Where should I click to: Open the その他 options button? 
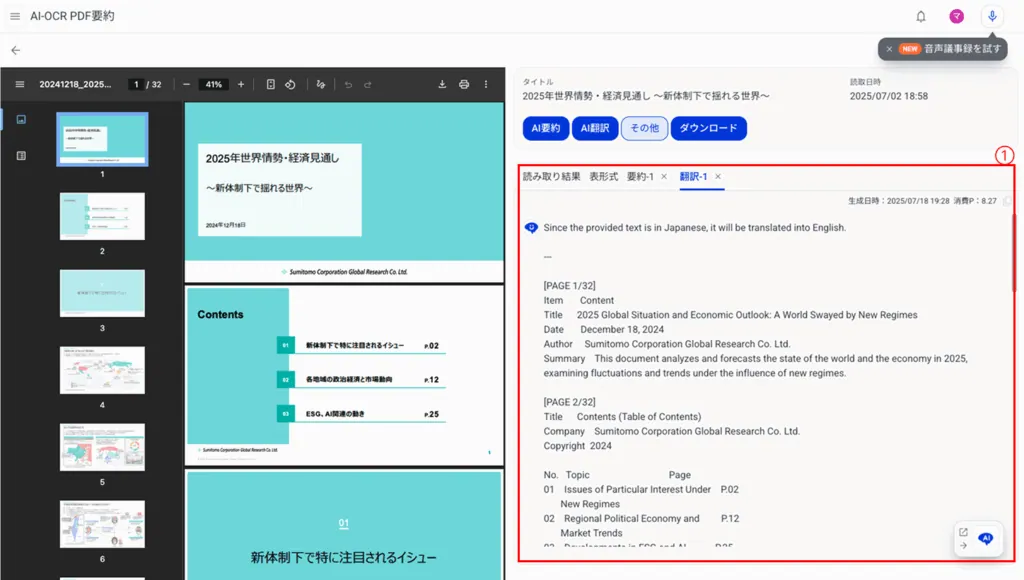(645, 128)
